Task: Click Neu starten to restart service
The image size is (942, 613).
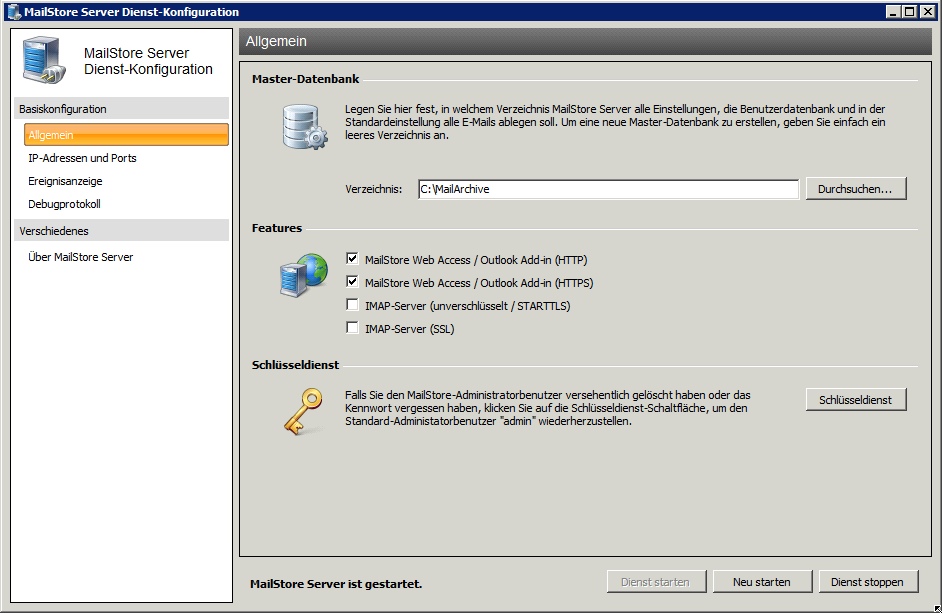Action: [x=761, y=582]
